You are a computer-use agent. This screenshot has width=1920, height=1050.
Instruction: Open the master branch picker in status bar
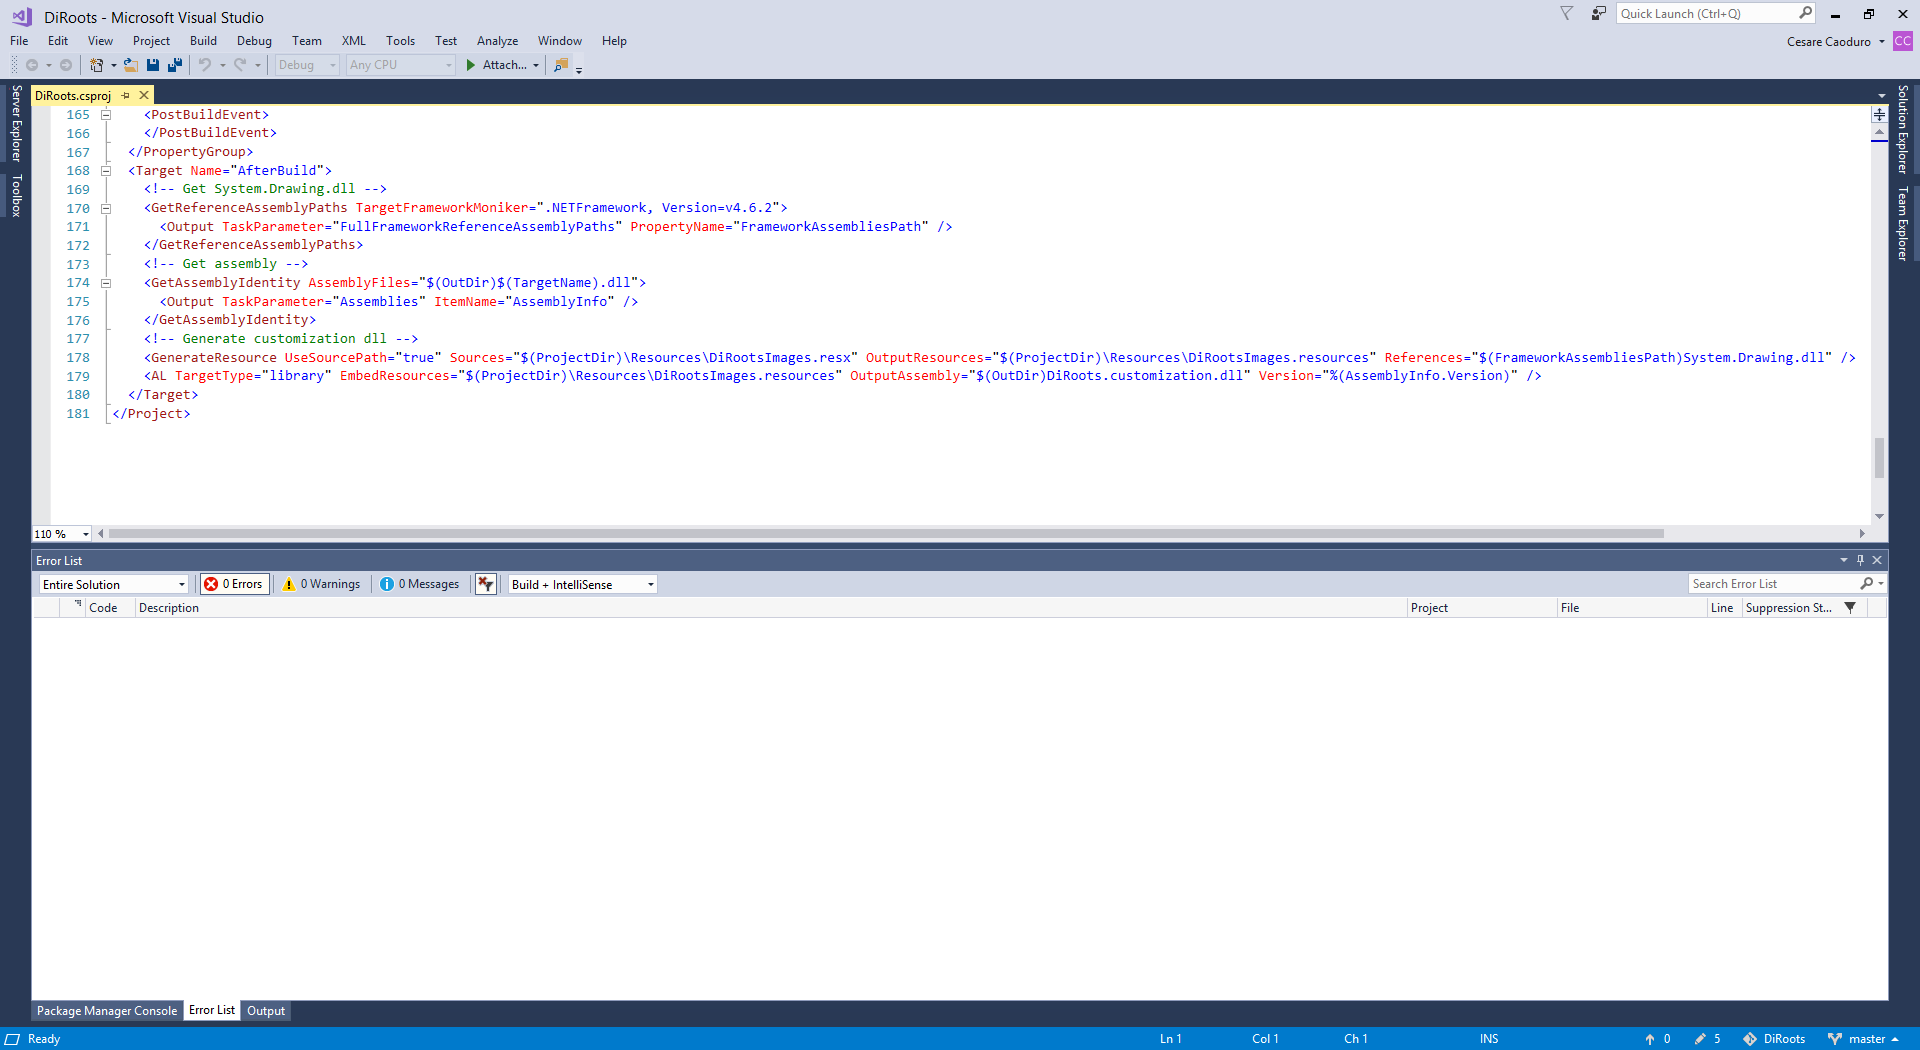(x=1863, y=1039)
